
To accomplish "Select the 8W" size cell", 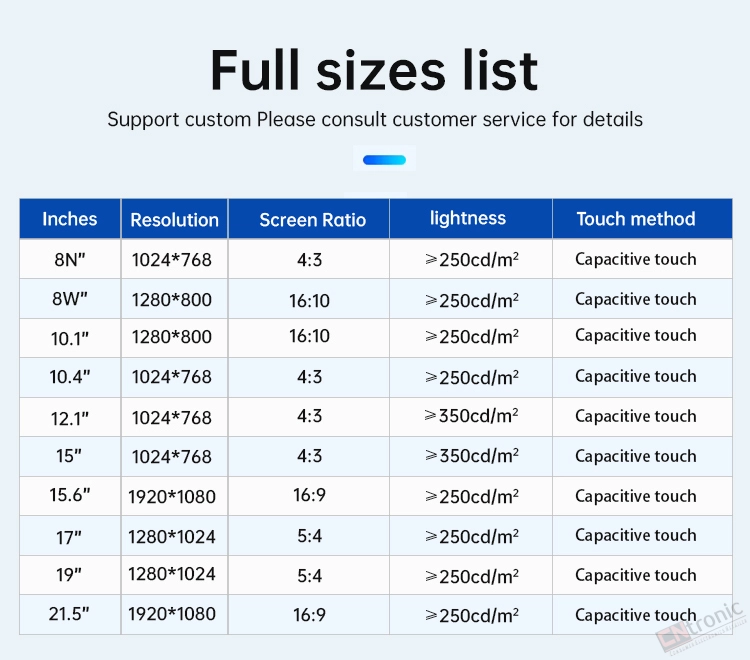I will tap(70, 298).
